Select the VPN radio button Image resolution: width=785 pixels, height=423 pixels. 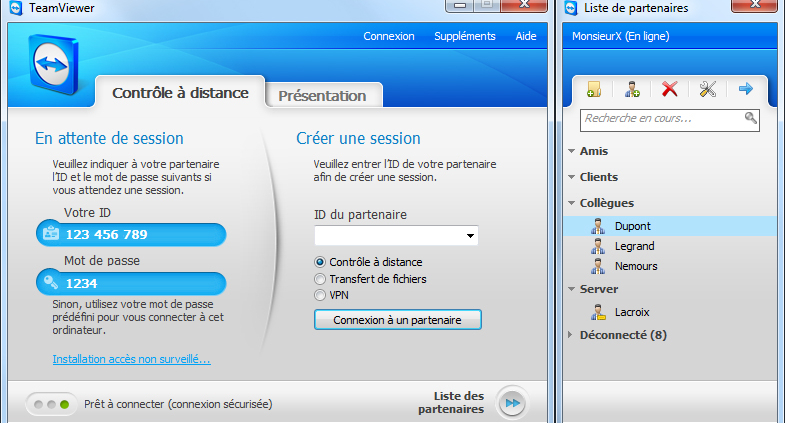pos(319,295)
